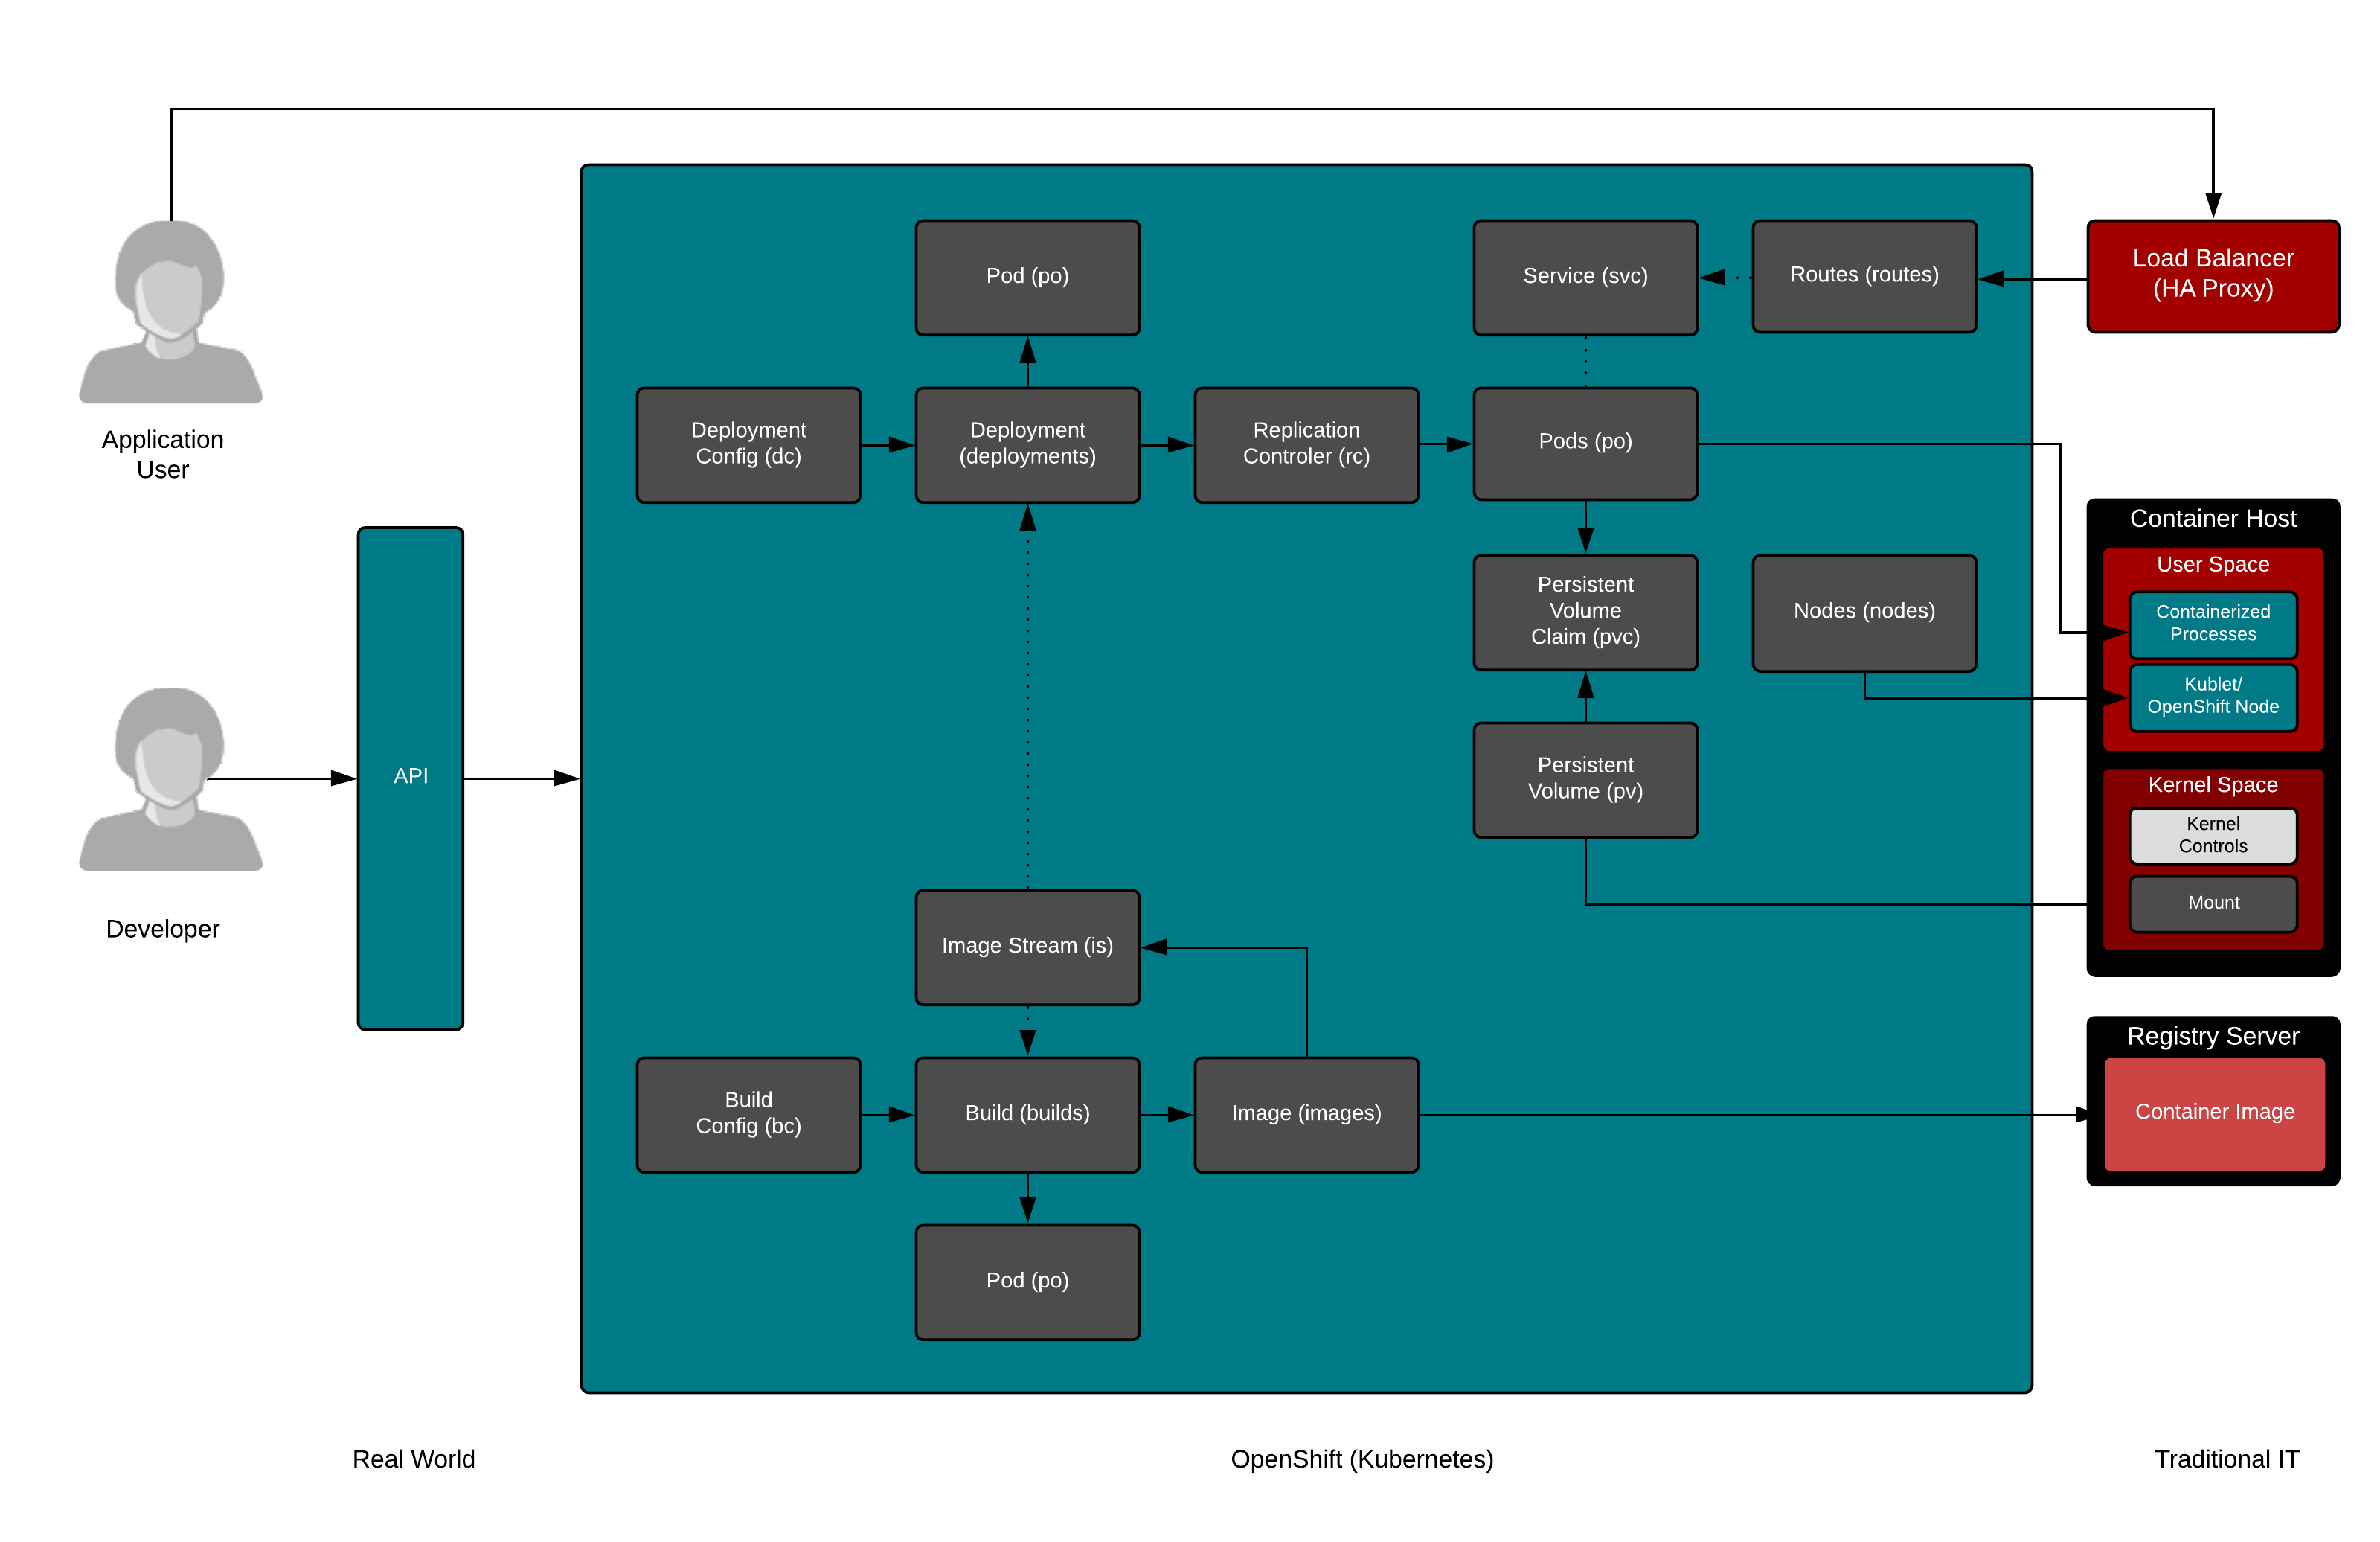The width and height of the screenshot is (2380, 1542).
Task: Click the Replication Controler (rc) box
Action: 1307,445
